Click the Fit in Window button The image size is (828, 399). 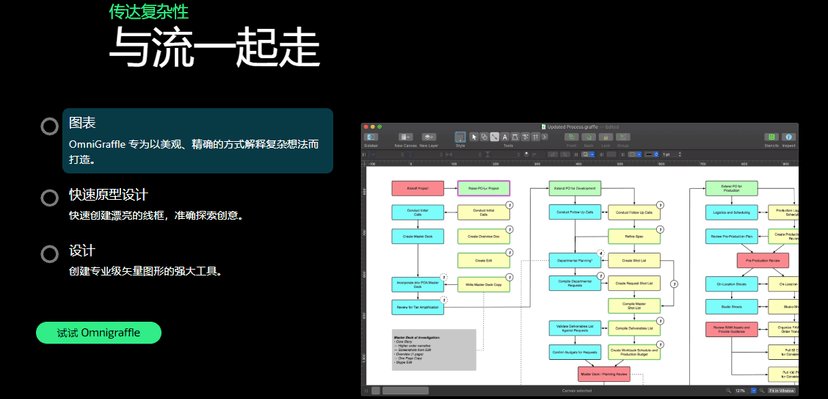[x=782, y=391]
